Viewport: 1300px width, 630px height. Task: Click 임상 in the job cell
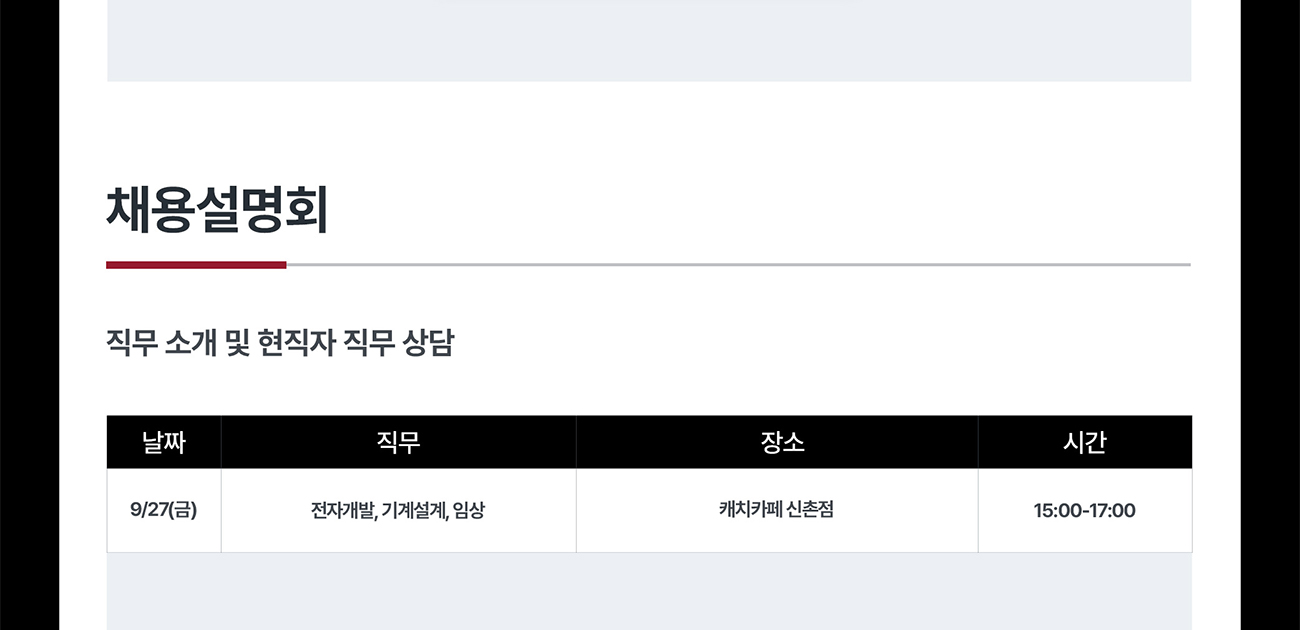click(468, 511)
